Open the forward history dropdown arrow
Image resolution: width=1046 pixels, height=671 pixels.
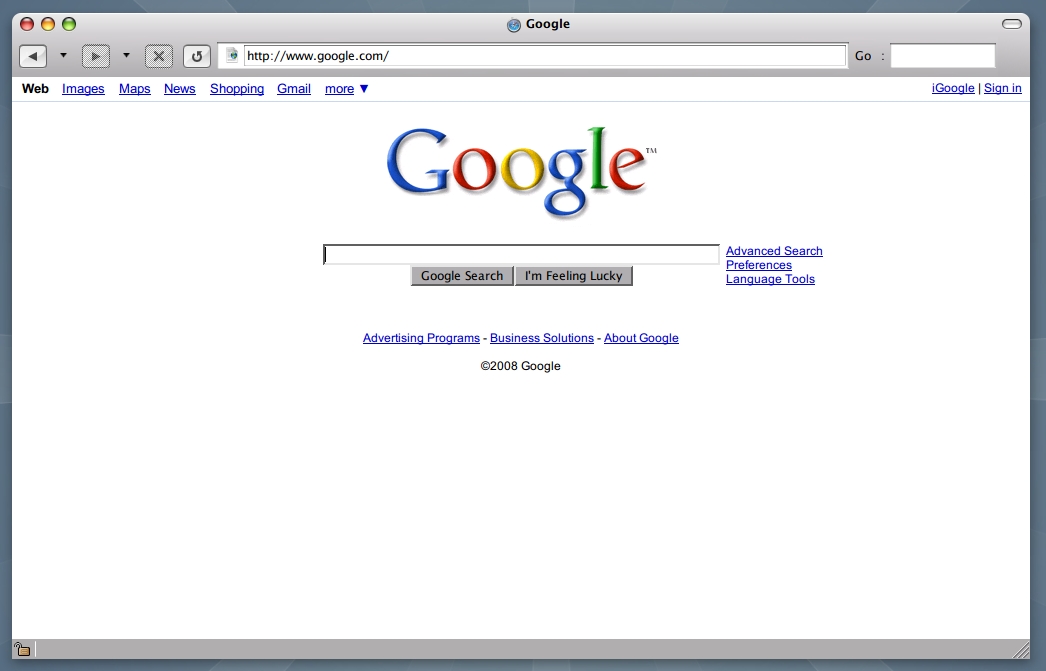point(126,55)
